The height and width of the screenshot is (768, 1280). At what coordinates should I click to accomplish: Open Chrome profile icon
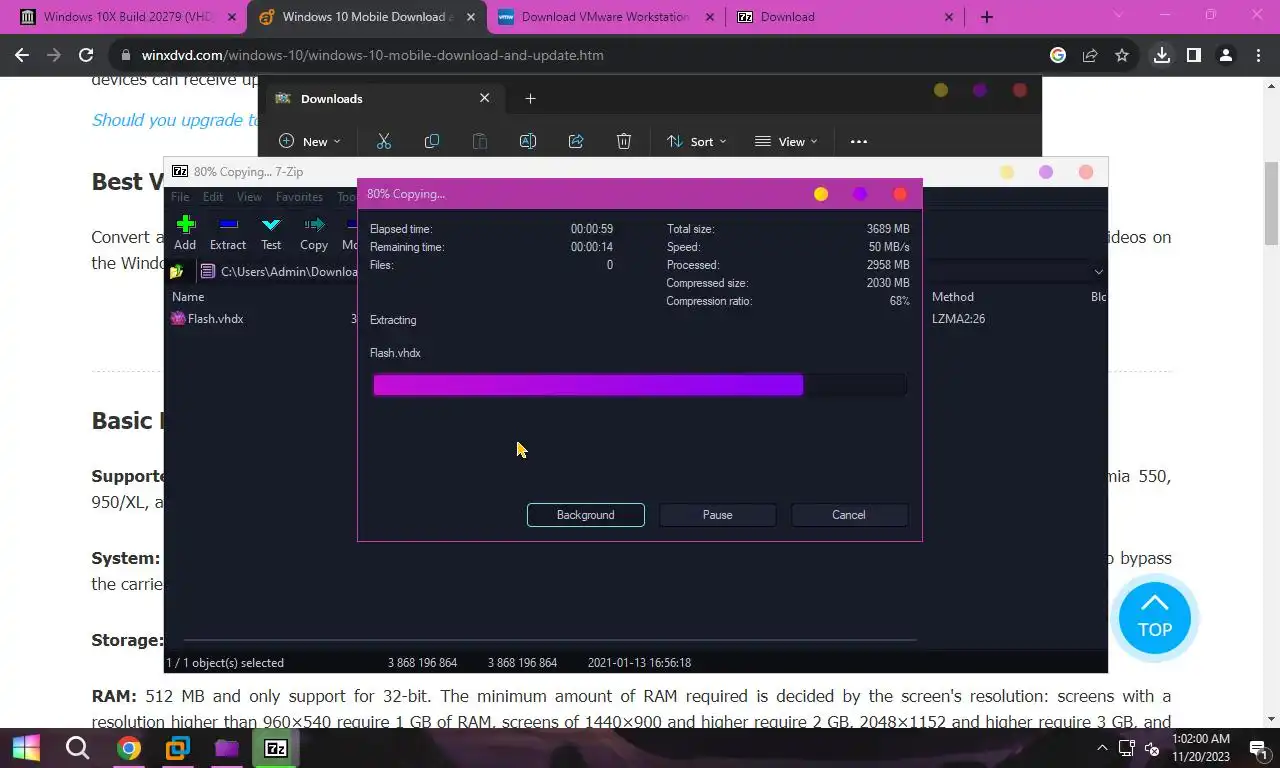click(1226, 56)
